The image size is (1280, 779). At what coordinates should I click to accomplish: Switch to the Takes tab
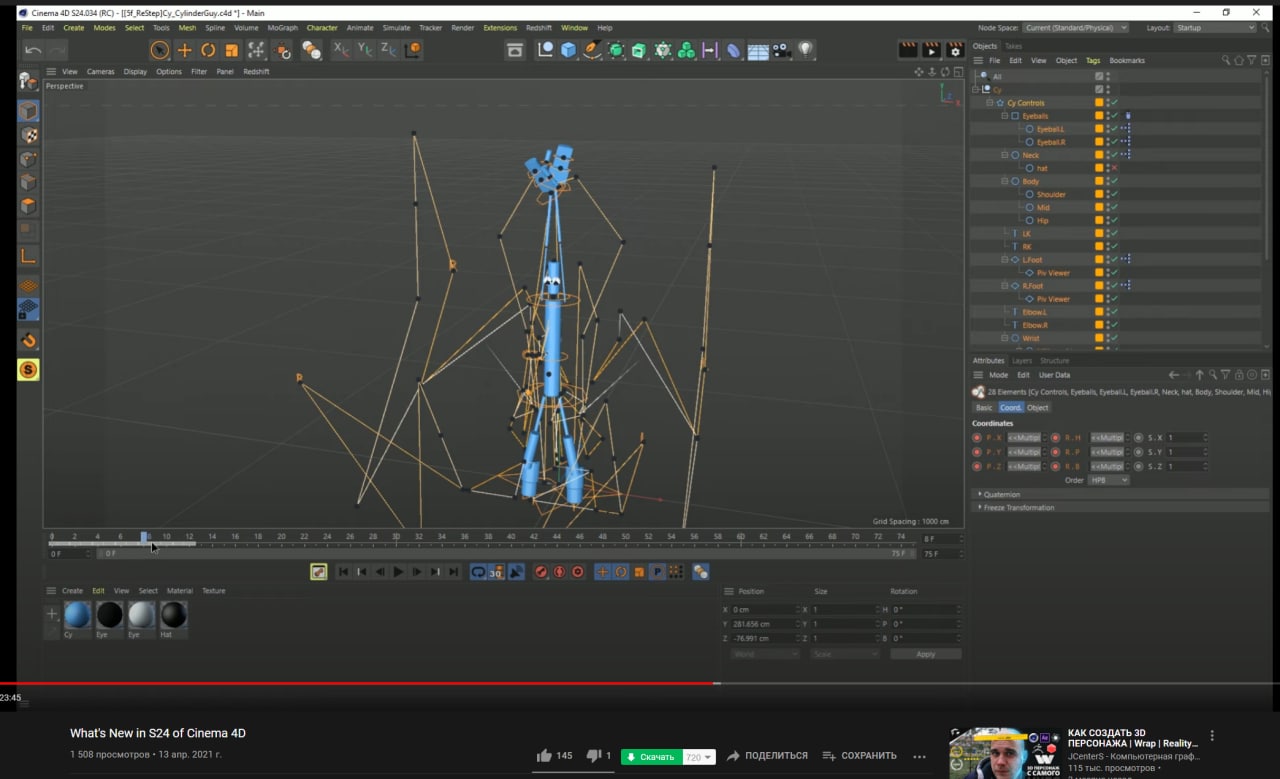(x=1013, y=46)
